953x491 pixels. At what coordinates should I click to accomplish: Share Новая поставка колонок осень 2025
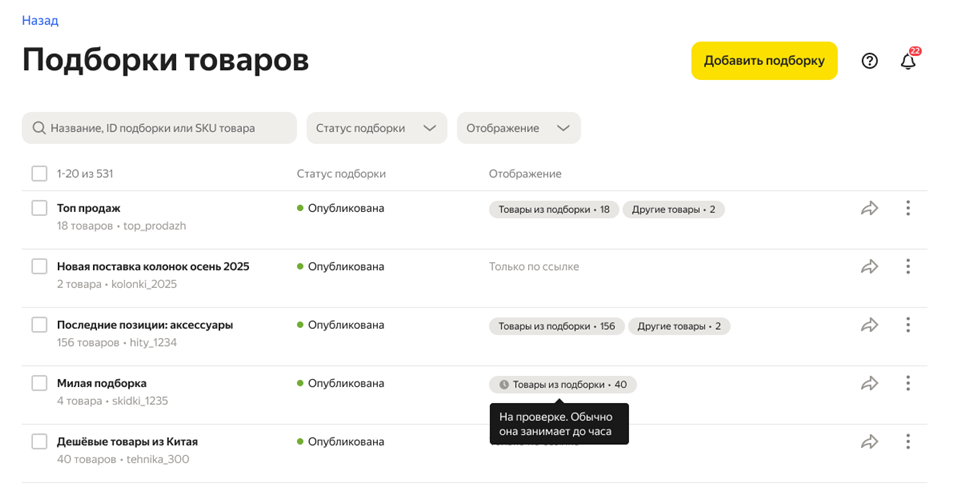pos(869,267)
